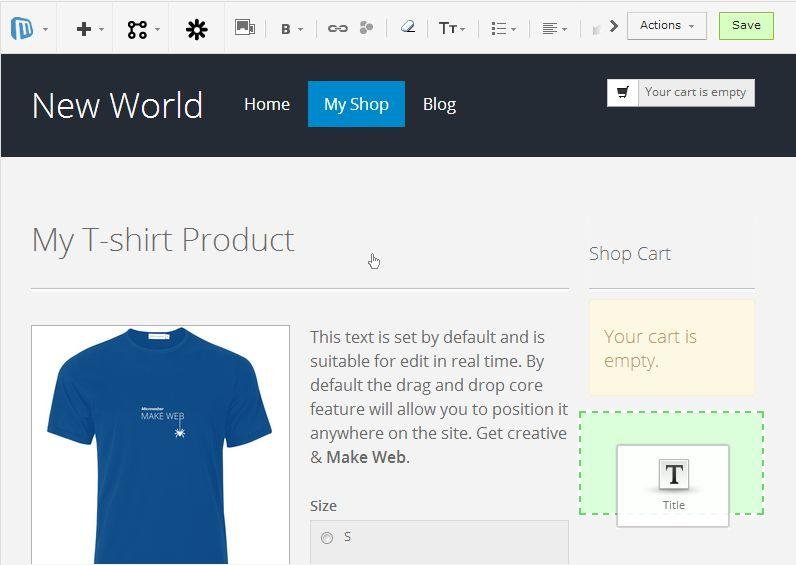Click the insert image toolbar icon
Screen dimensions: 796x565
point(245,27)
